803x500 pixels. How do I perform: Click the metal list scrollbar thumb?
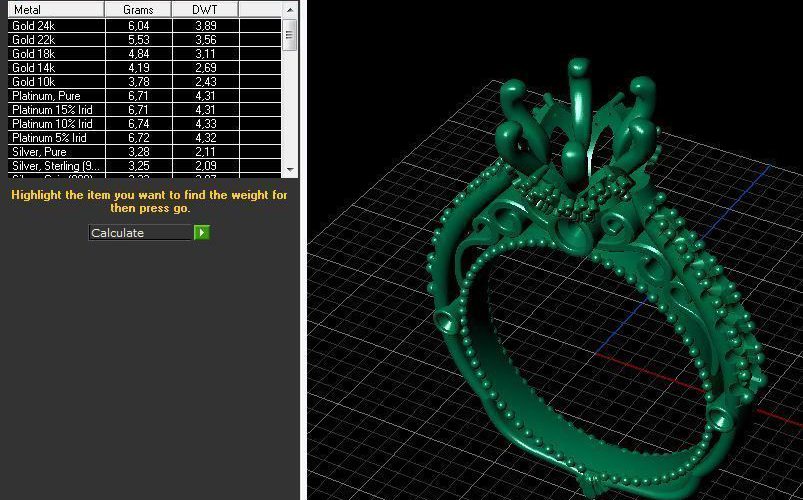[x=290, y=34]
